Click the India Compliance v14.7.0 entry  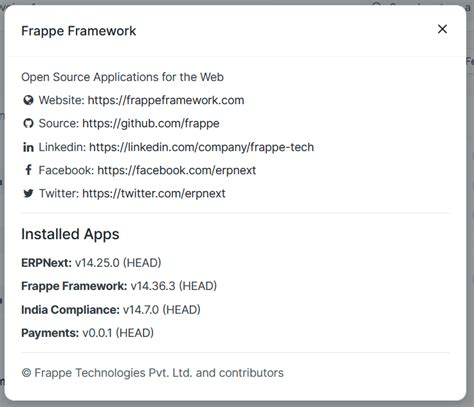click(111, 310)
